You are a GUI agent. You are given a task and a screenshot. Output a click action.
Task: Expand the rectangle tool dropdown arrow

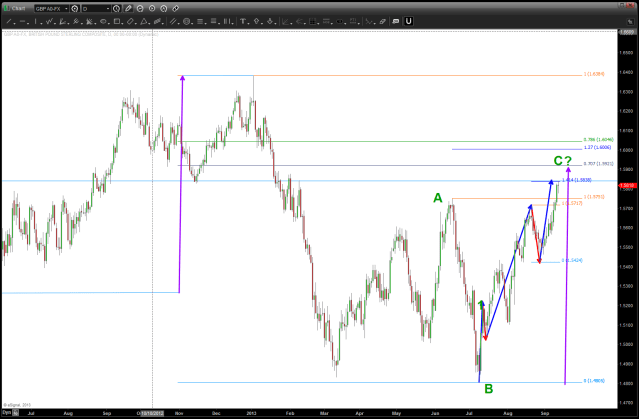coord(123,23)
